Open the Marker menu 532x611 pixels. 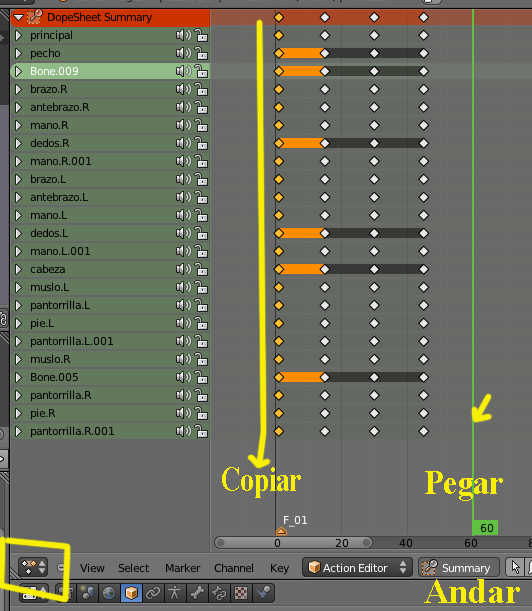coord(182,568)
